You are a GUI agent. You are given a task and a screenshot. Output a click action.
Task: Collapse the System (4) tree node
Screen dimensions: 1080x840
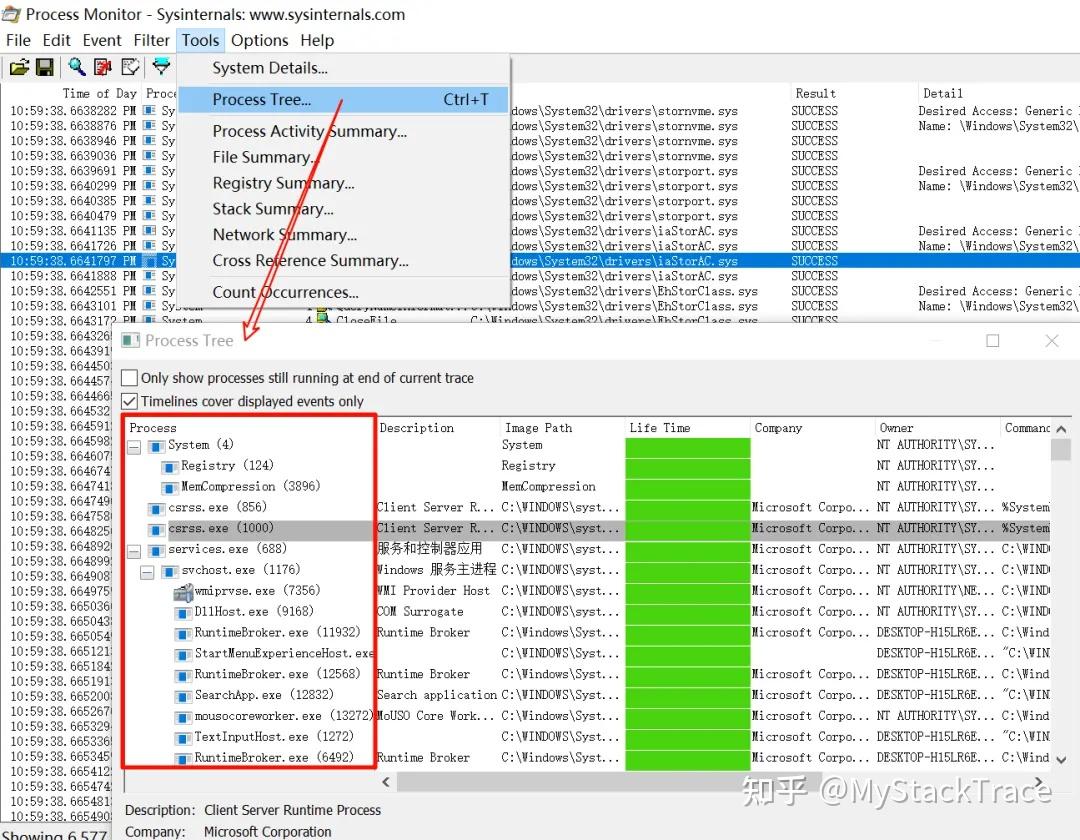click(x=134, y=448)
